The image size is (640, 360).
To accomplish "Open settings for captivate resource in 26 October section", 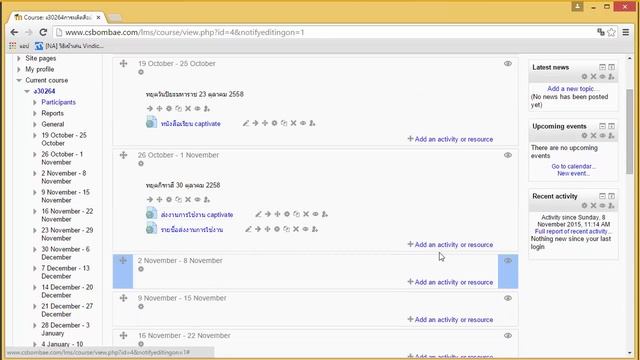I will [287, 214].
